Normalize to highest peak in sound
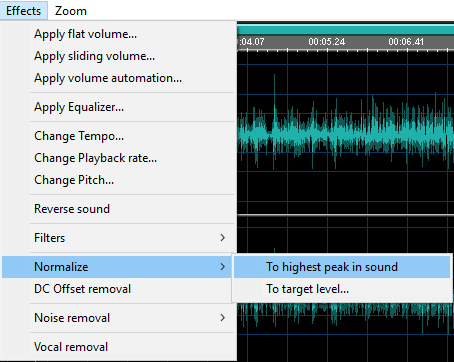Image resolution: width=454 pixels, height=362 pixels. [x=342, y=267]
